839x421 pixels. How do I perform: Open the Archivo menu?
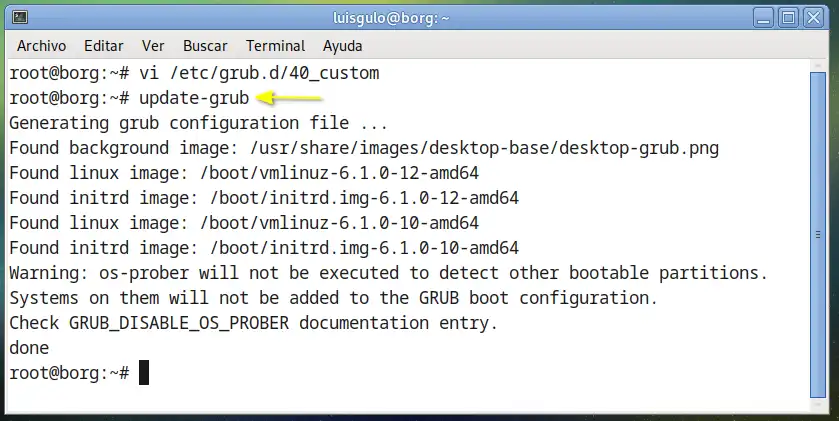point(41,46)
